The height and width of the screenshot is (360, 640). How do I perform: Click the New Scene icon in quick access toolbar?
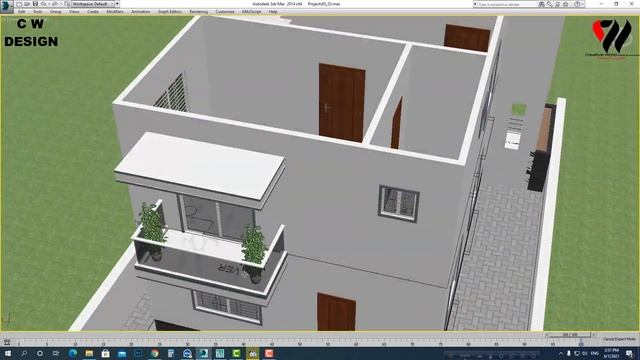click(19, 4)
